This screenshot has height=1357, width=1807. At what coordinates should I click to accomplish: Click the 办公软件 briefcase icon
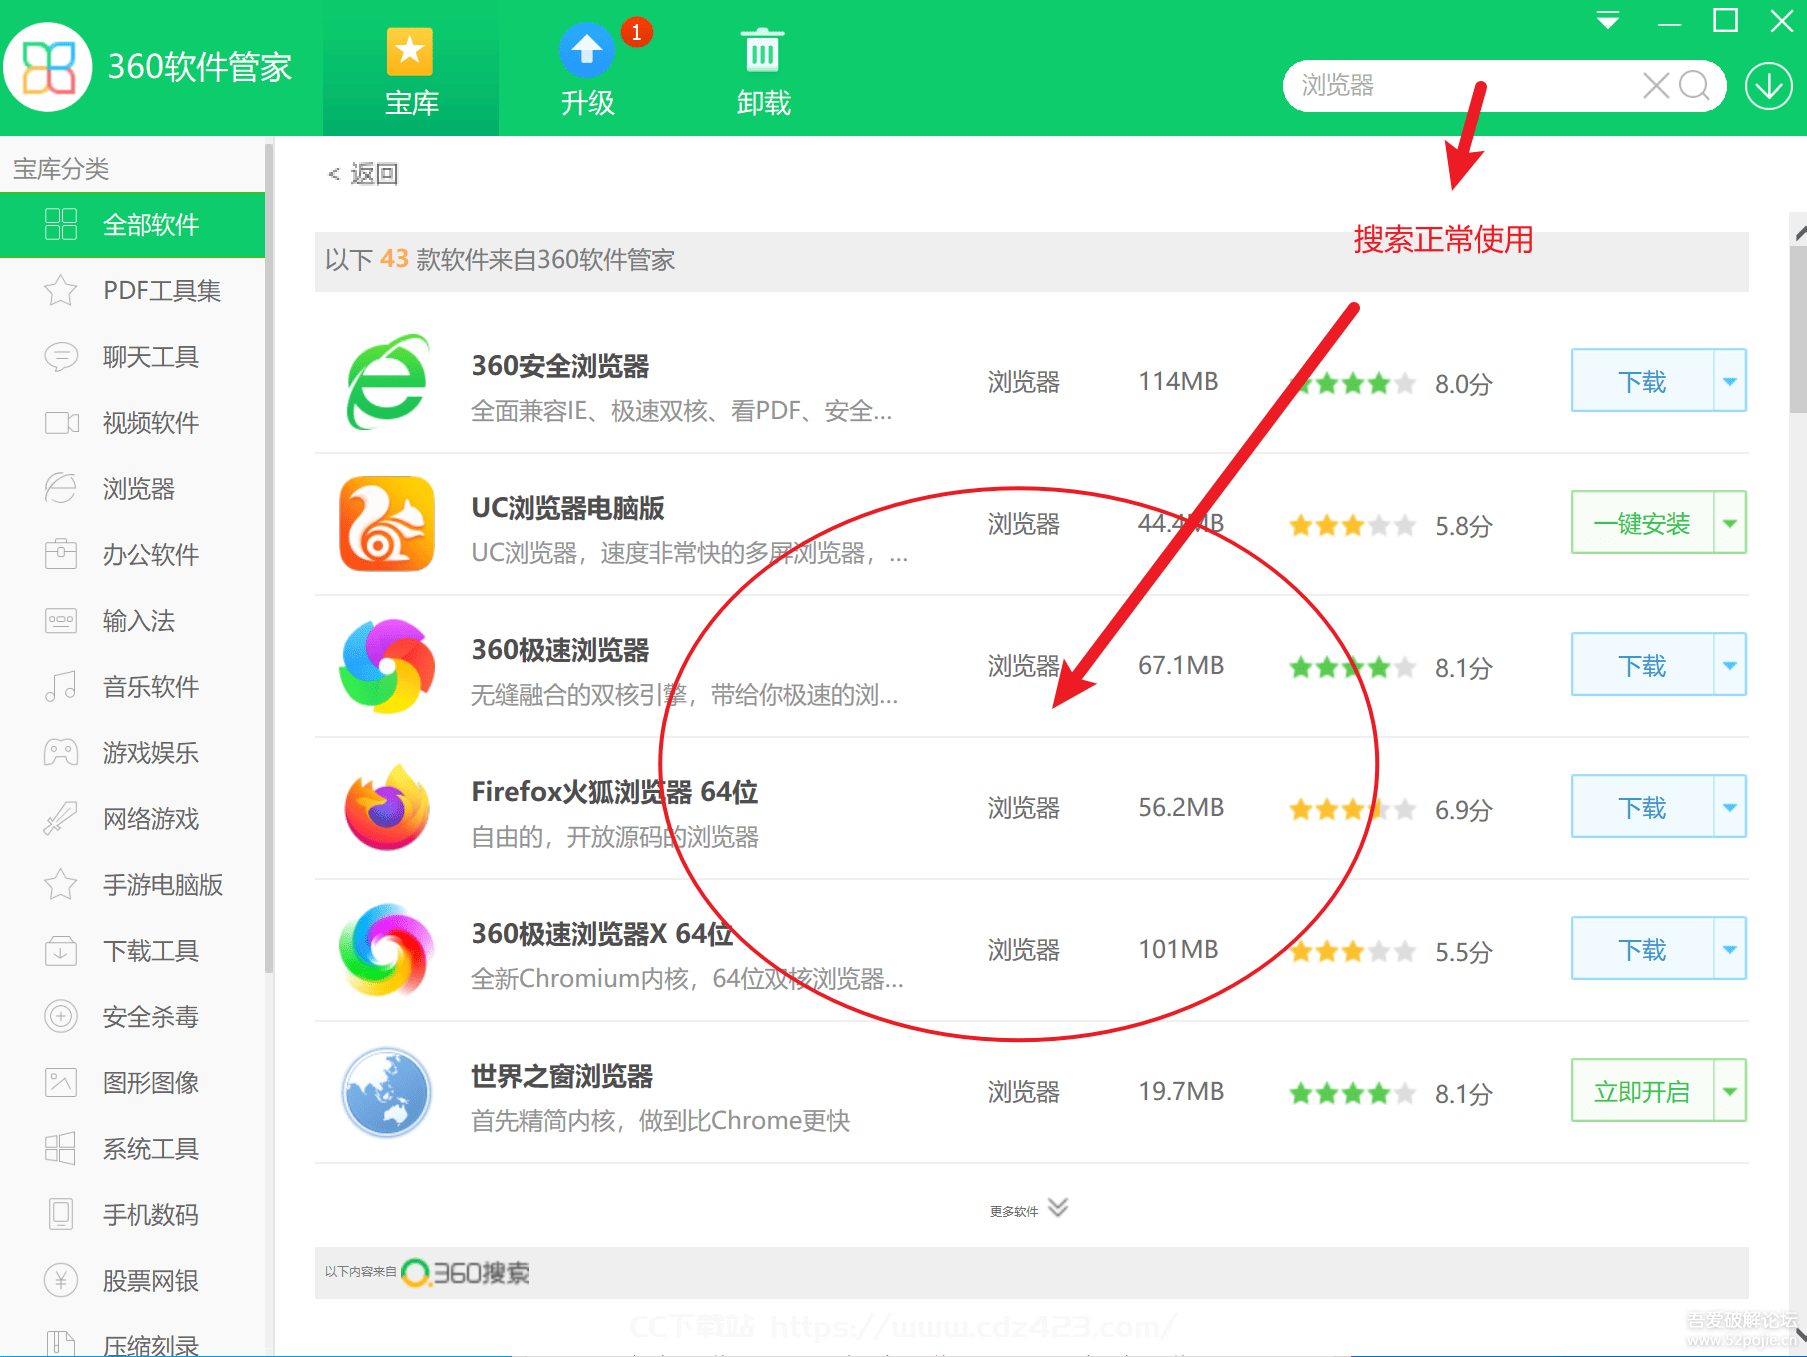click(61, 555)
